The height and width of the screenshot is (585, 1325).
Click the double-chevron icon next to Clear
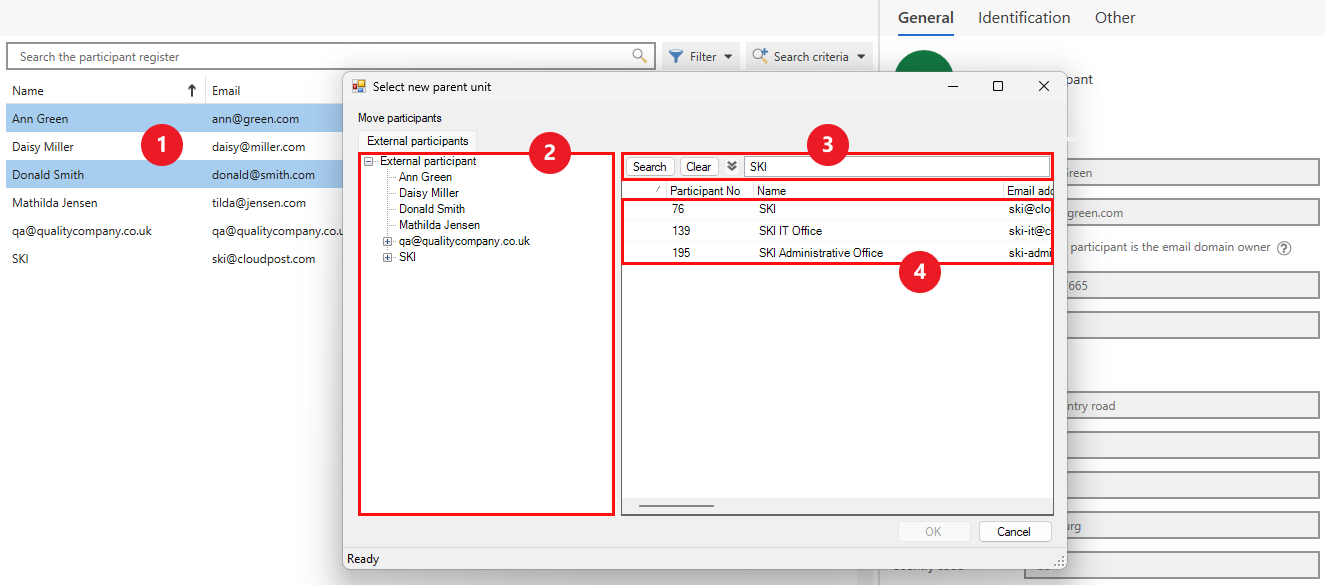731,167
